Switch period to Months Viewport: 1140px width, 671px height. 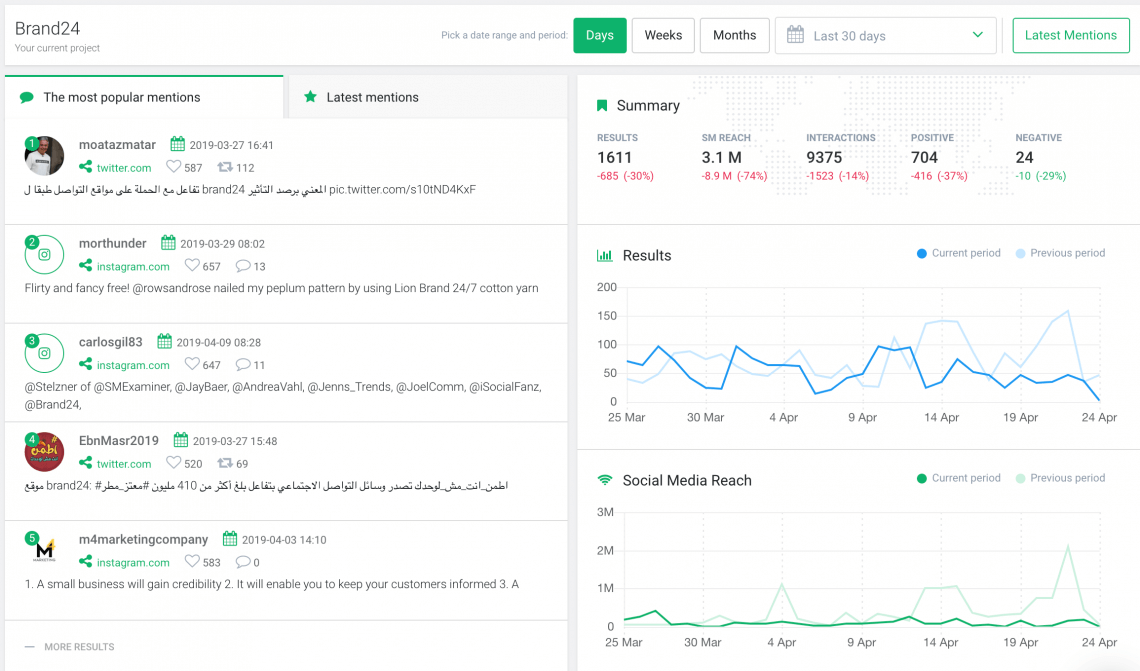734,36
